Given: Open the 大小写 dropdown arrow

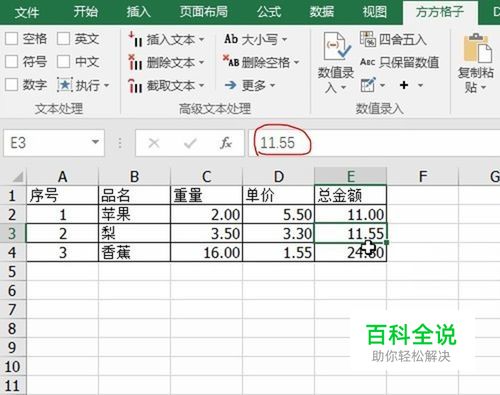Looking at the screenshot, I should point(284,40).
